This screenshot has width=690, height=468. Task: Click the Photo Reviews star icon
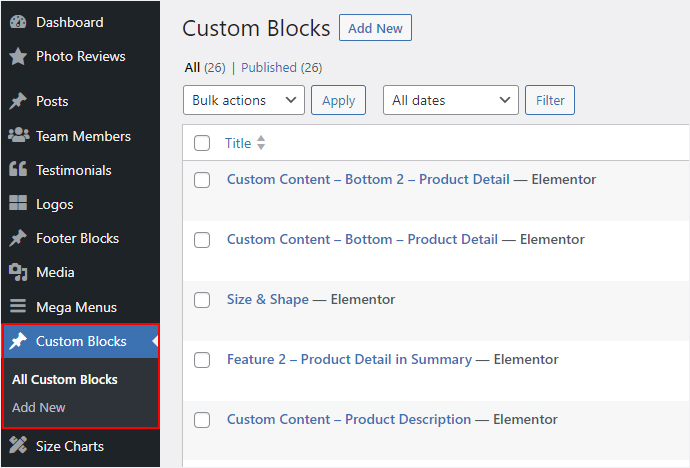pyautogui.click(x=18, y=56)
